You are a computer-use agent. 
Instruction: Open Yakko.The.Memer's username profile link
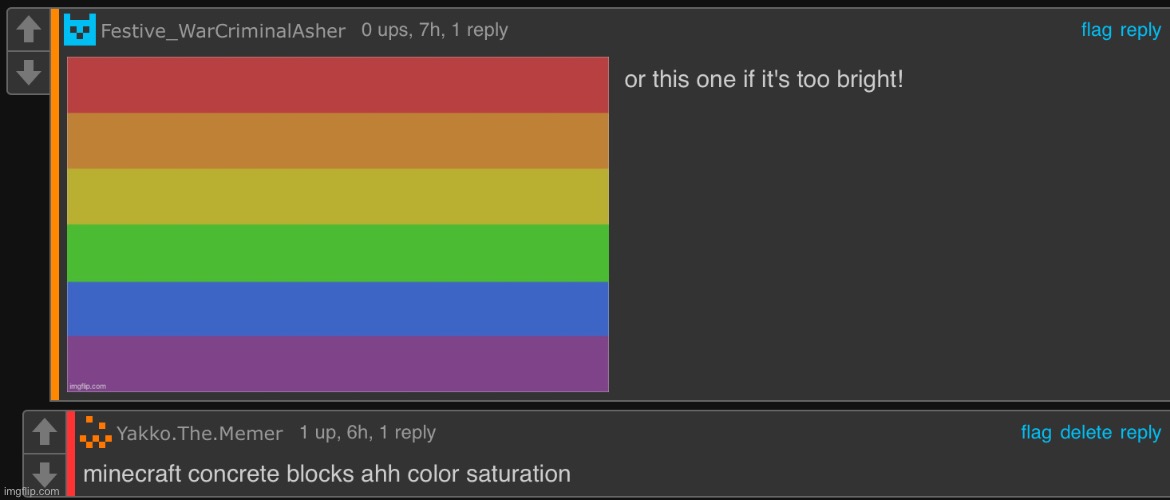[199, 433]
